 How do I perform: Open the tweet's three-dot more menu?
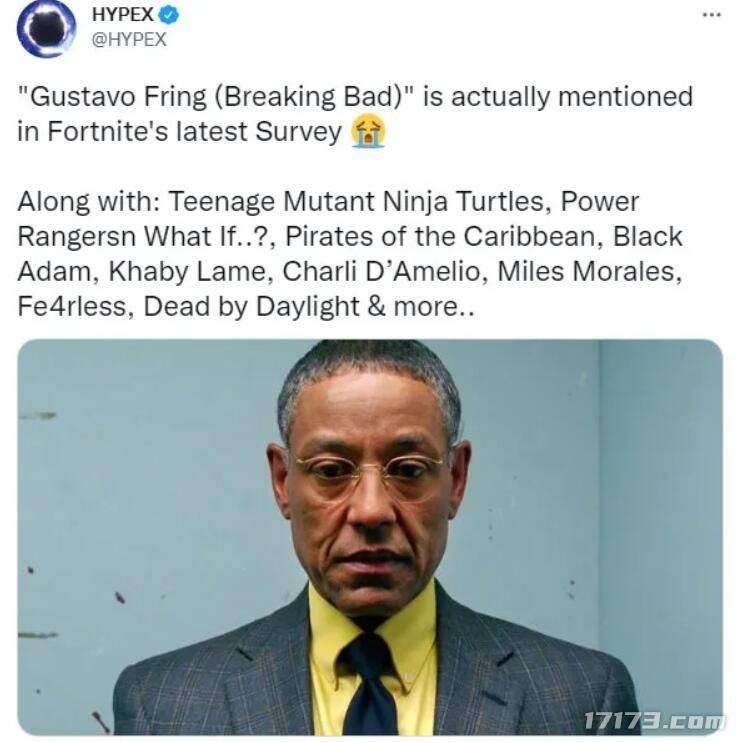[711, 16]
